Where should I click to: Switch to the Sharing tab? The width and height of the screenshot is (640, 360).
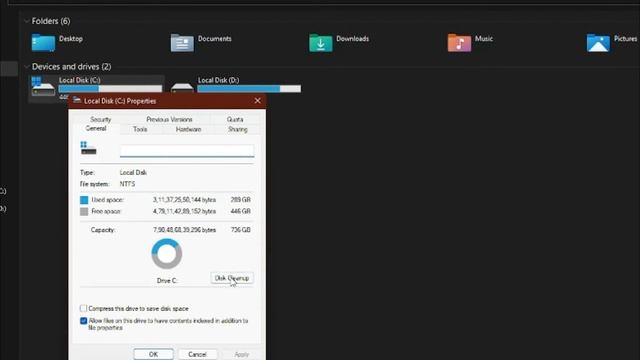coord(238,129)
